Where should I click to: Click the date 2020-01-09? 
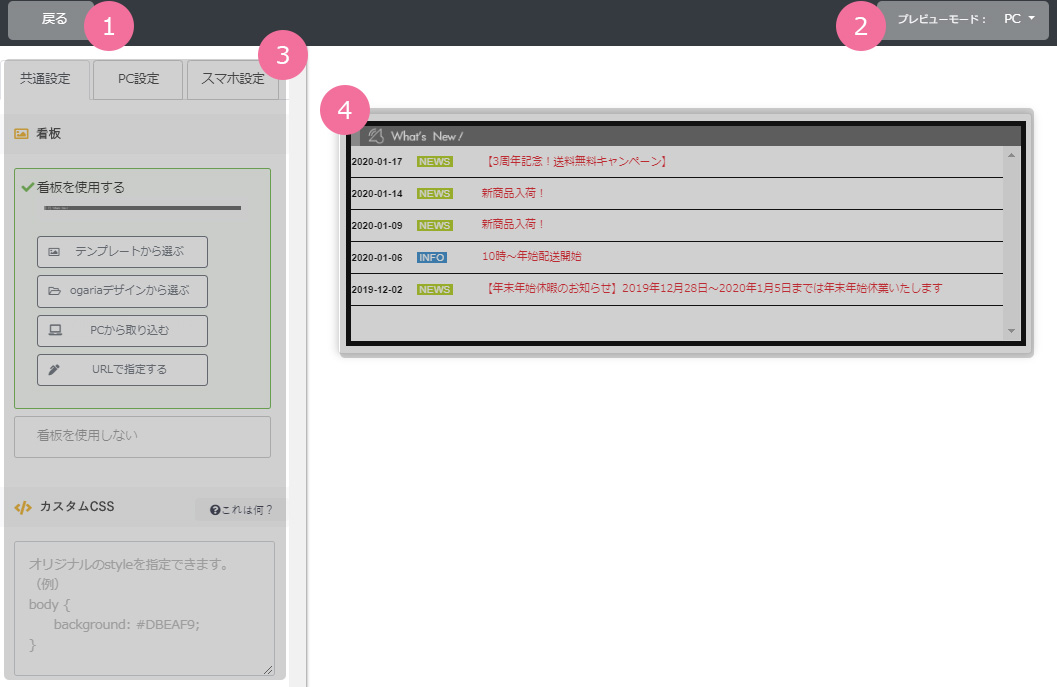pos(377,225)
